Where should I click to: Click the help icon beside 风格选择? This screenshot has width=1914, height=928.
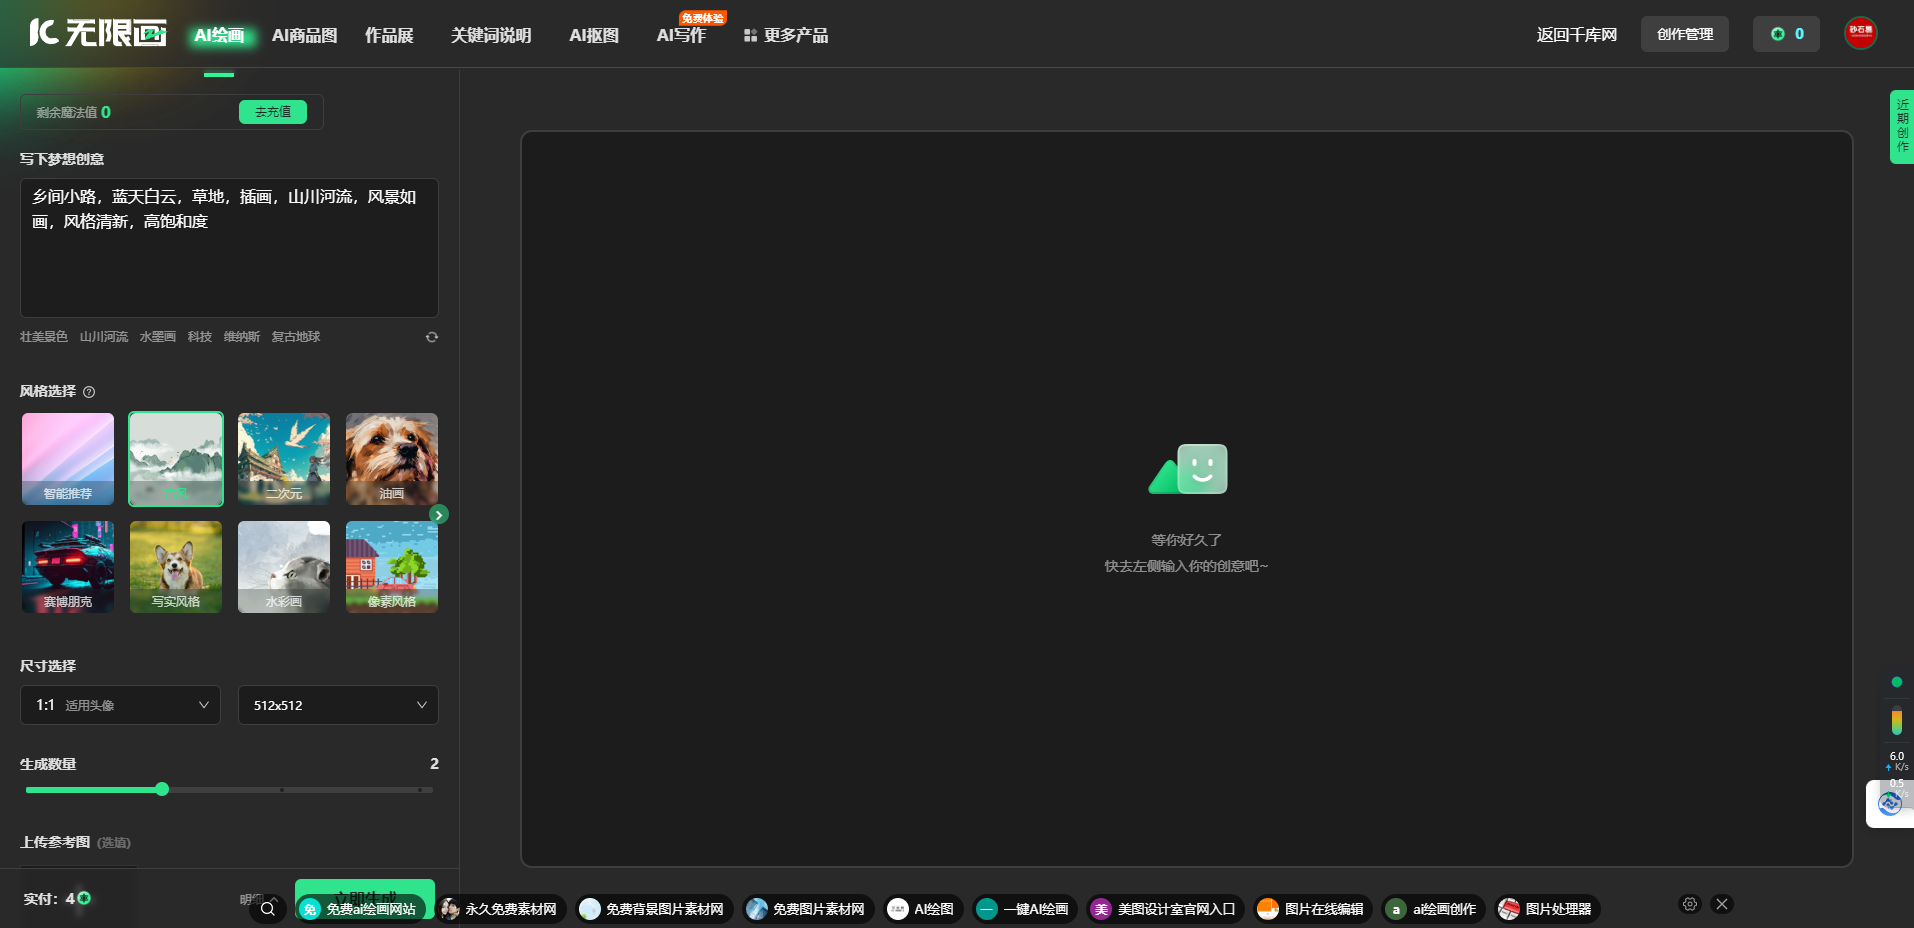(89, 392)
